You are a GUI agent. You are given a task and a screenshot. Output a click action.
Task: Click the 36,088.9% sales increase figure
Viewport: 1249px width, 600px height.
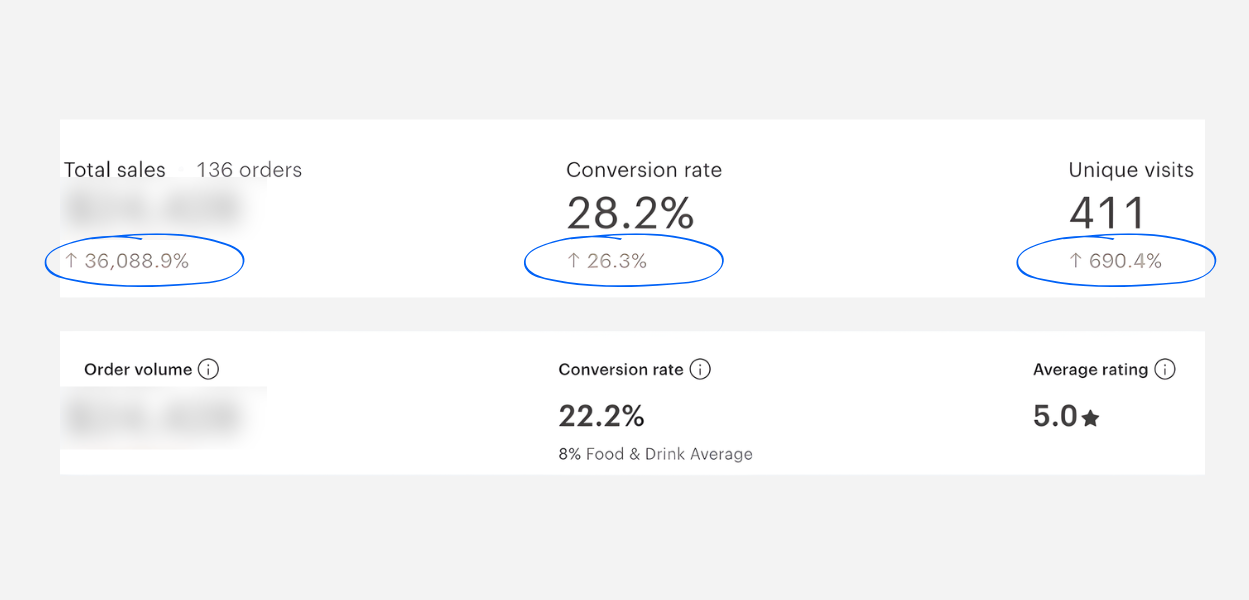coord(137,261)
